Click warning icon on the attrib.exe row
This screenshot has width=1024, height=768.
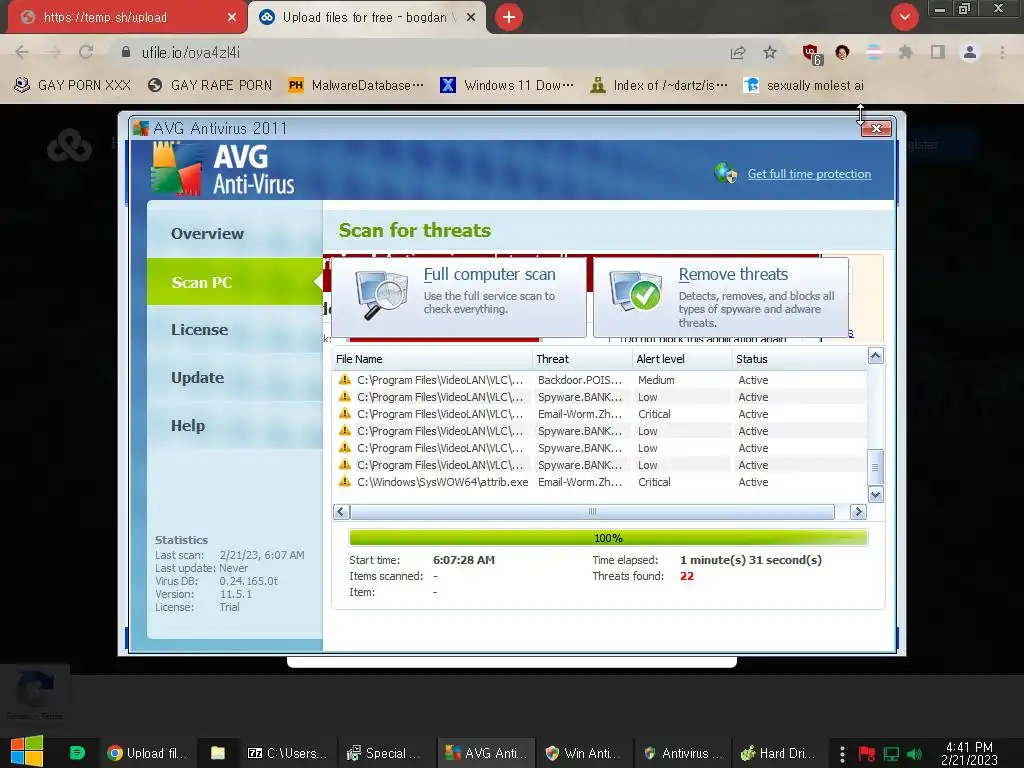[345, 482]
